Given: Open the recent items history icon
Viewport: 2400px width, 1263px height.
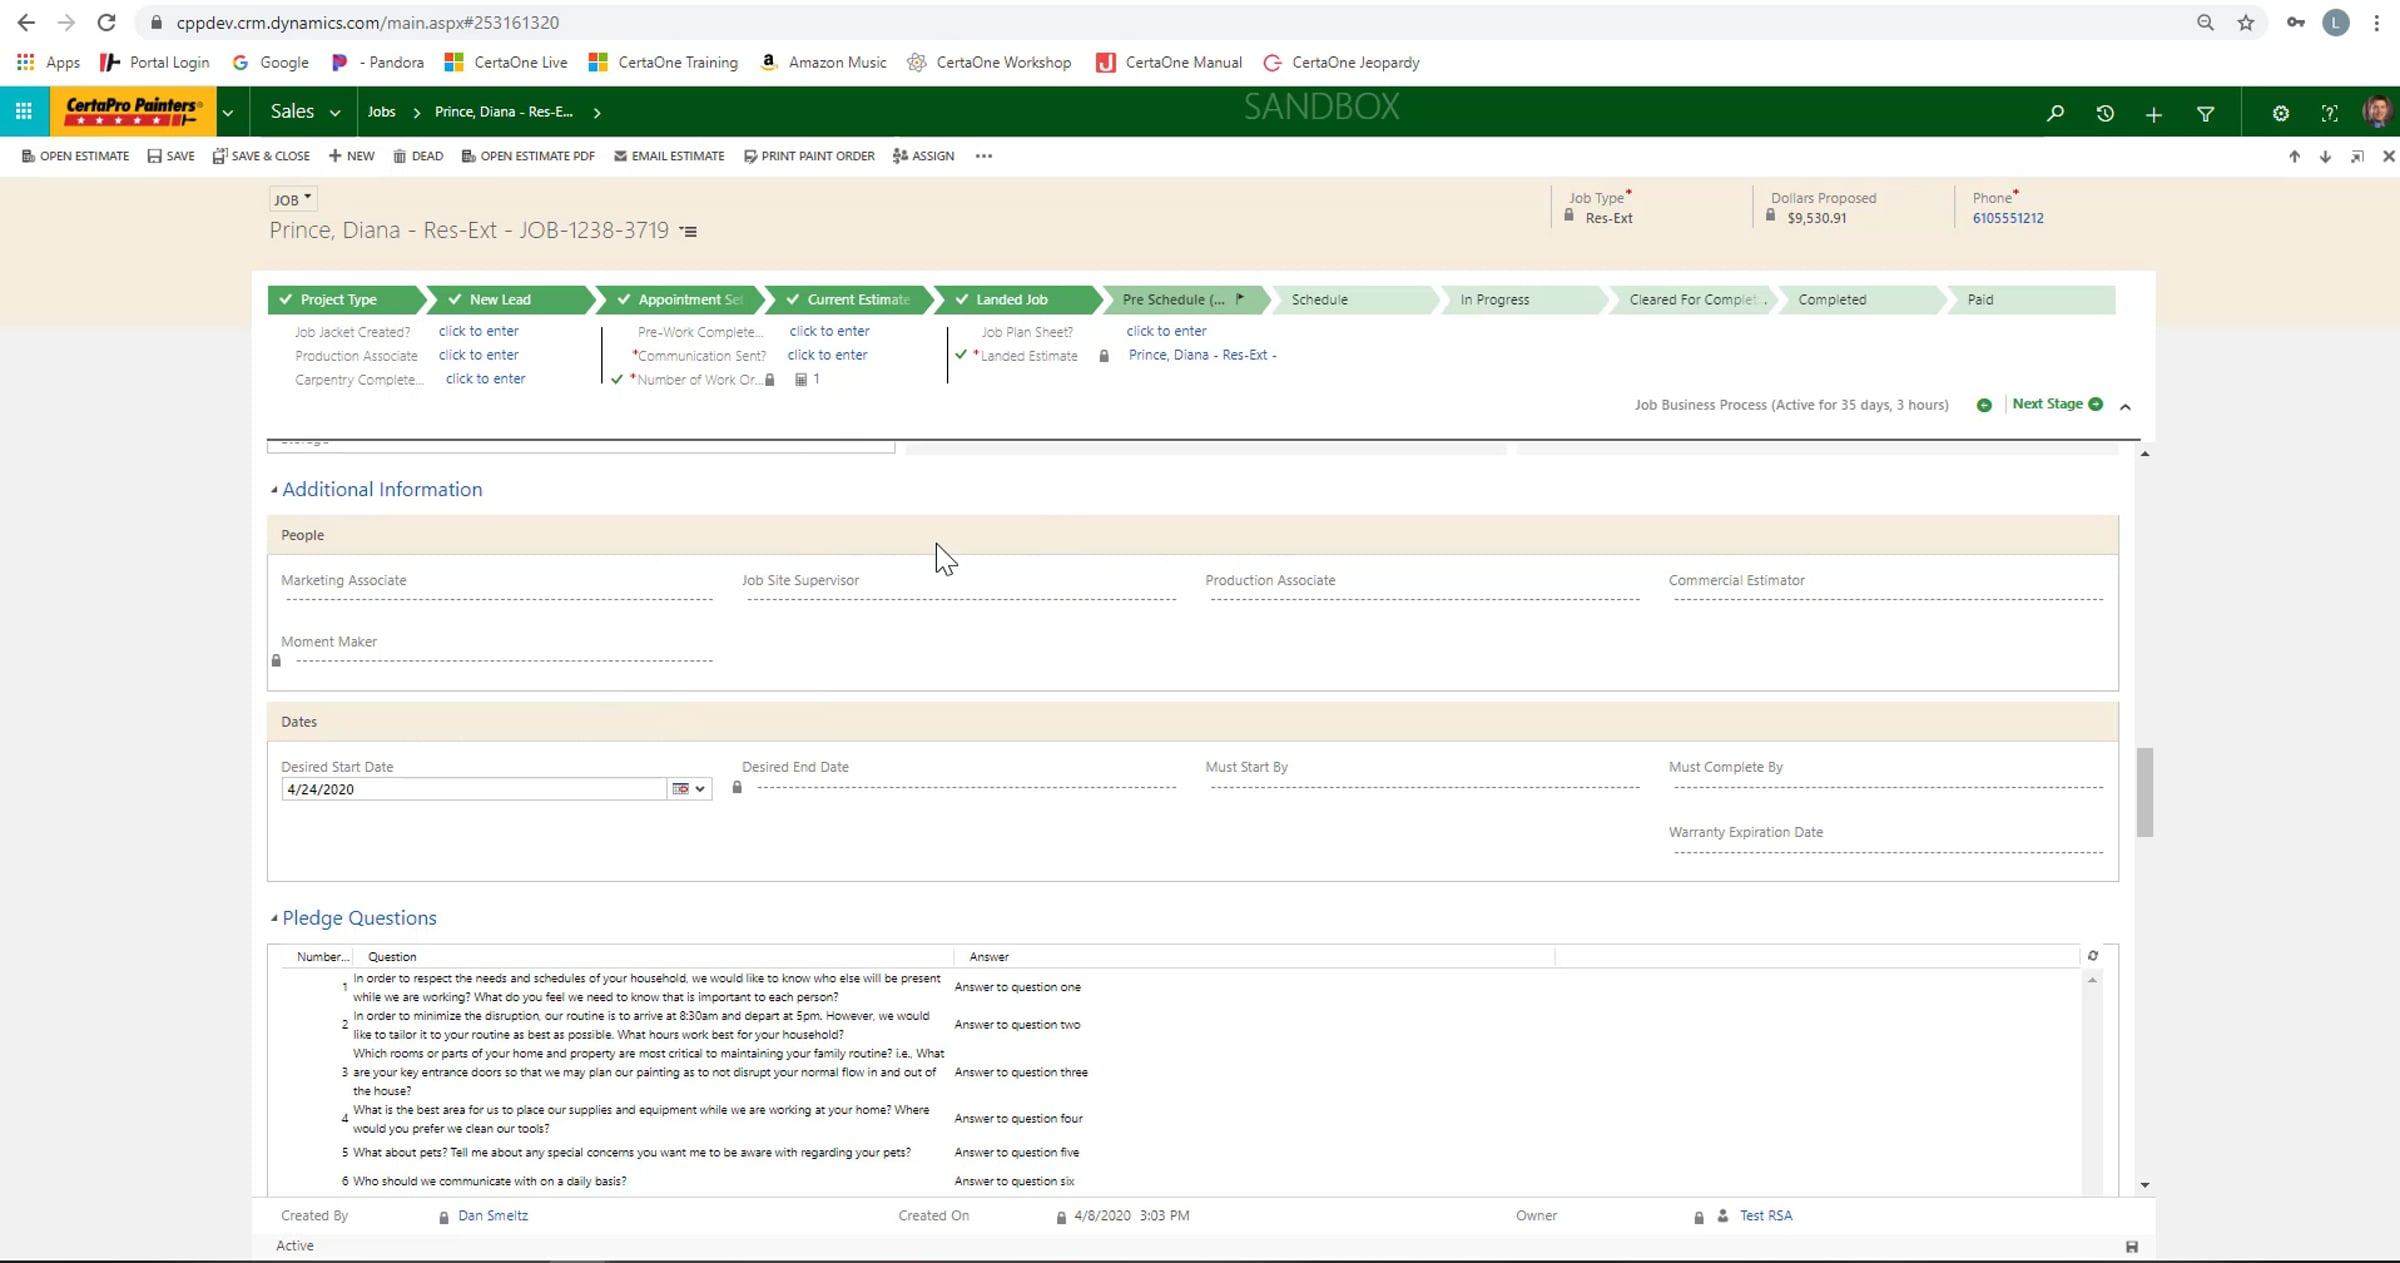Looking at the screenshot, I should click(2105, 113).
